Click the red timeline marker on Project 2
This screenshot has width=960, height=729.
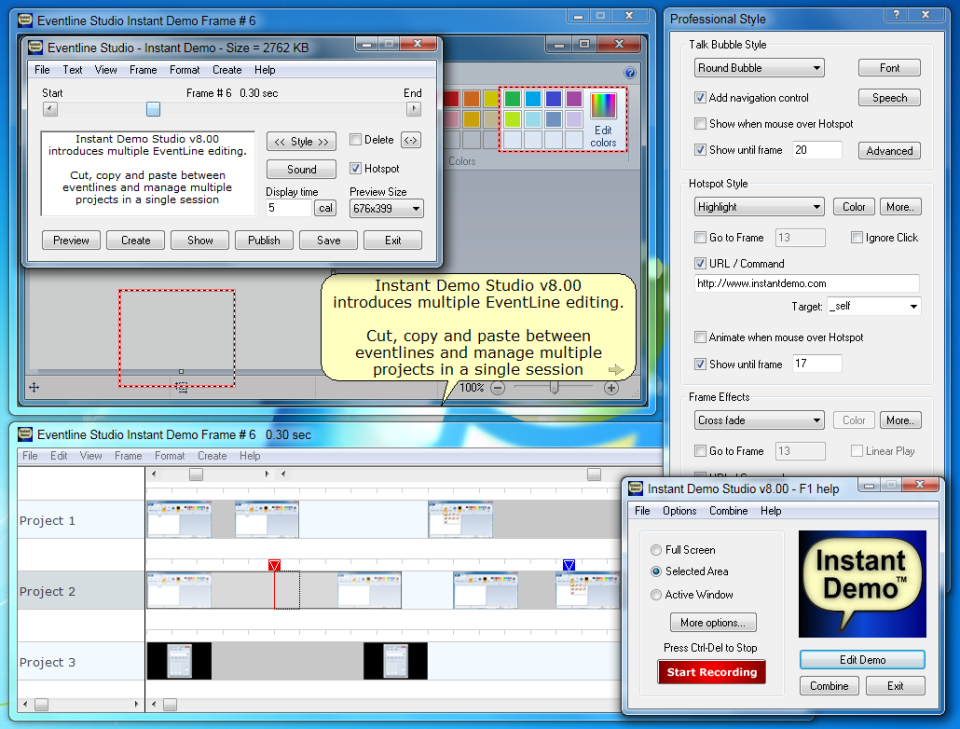click(x=274, y=566)
